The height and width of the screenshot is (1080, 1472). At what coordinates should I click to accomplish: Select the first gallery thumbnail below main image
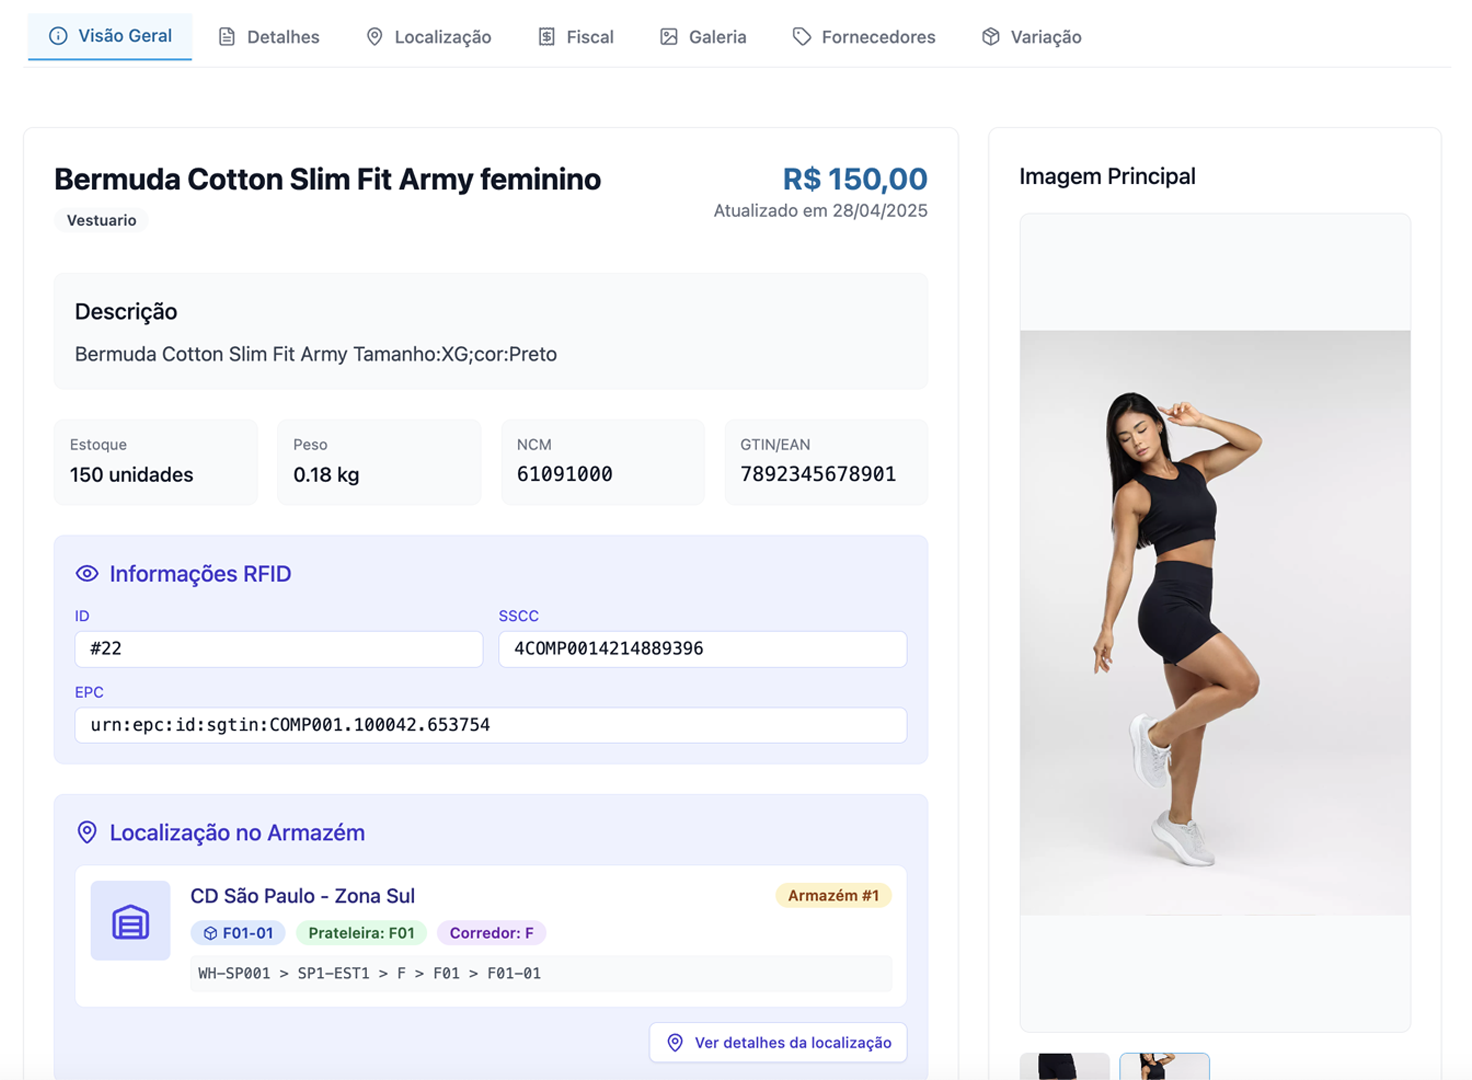coord(1064,1066)
